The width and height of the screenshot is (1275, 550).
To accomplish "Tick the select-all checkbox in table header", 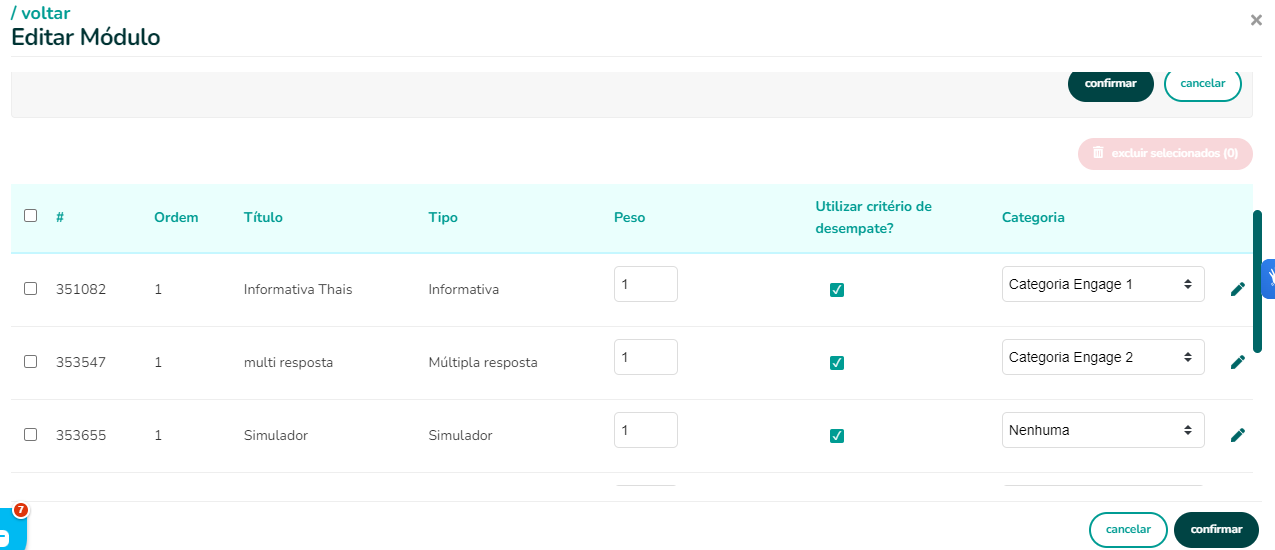I will (30, 215).
